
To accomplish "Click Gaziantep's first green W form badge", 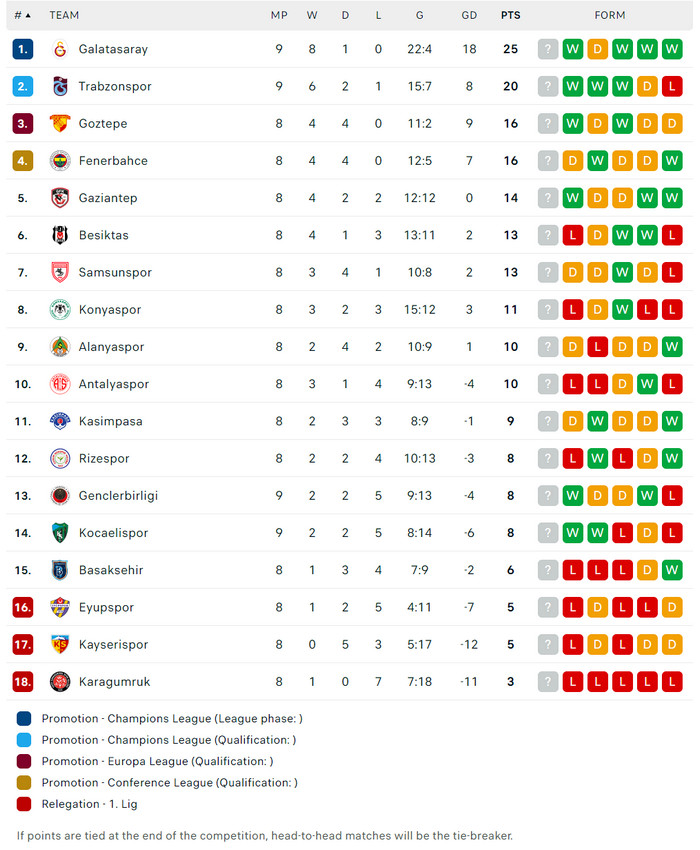I will tap(572, 198).
